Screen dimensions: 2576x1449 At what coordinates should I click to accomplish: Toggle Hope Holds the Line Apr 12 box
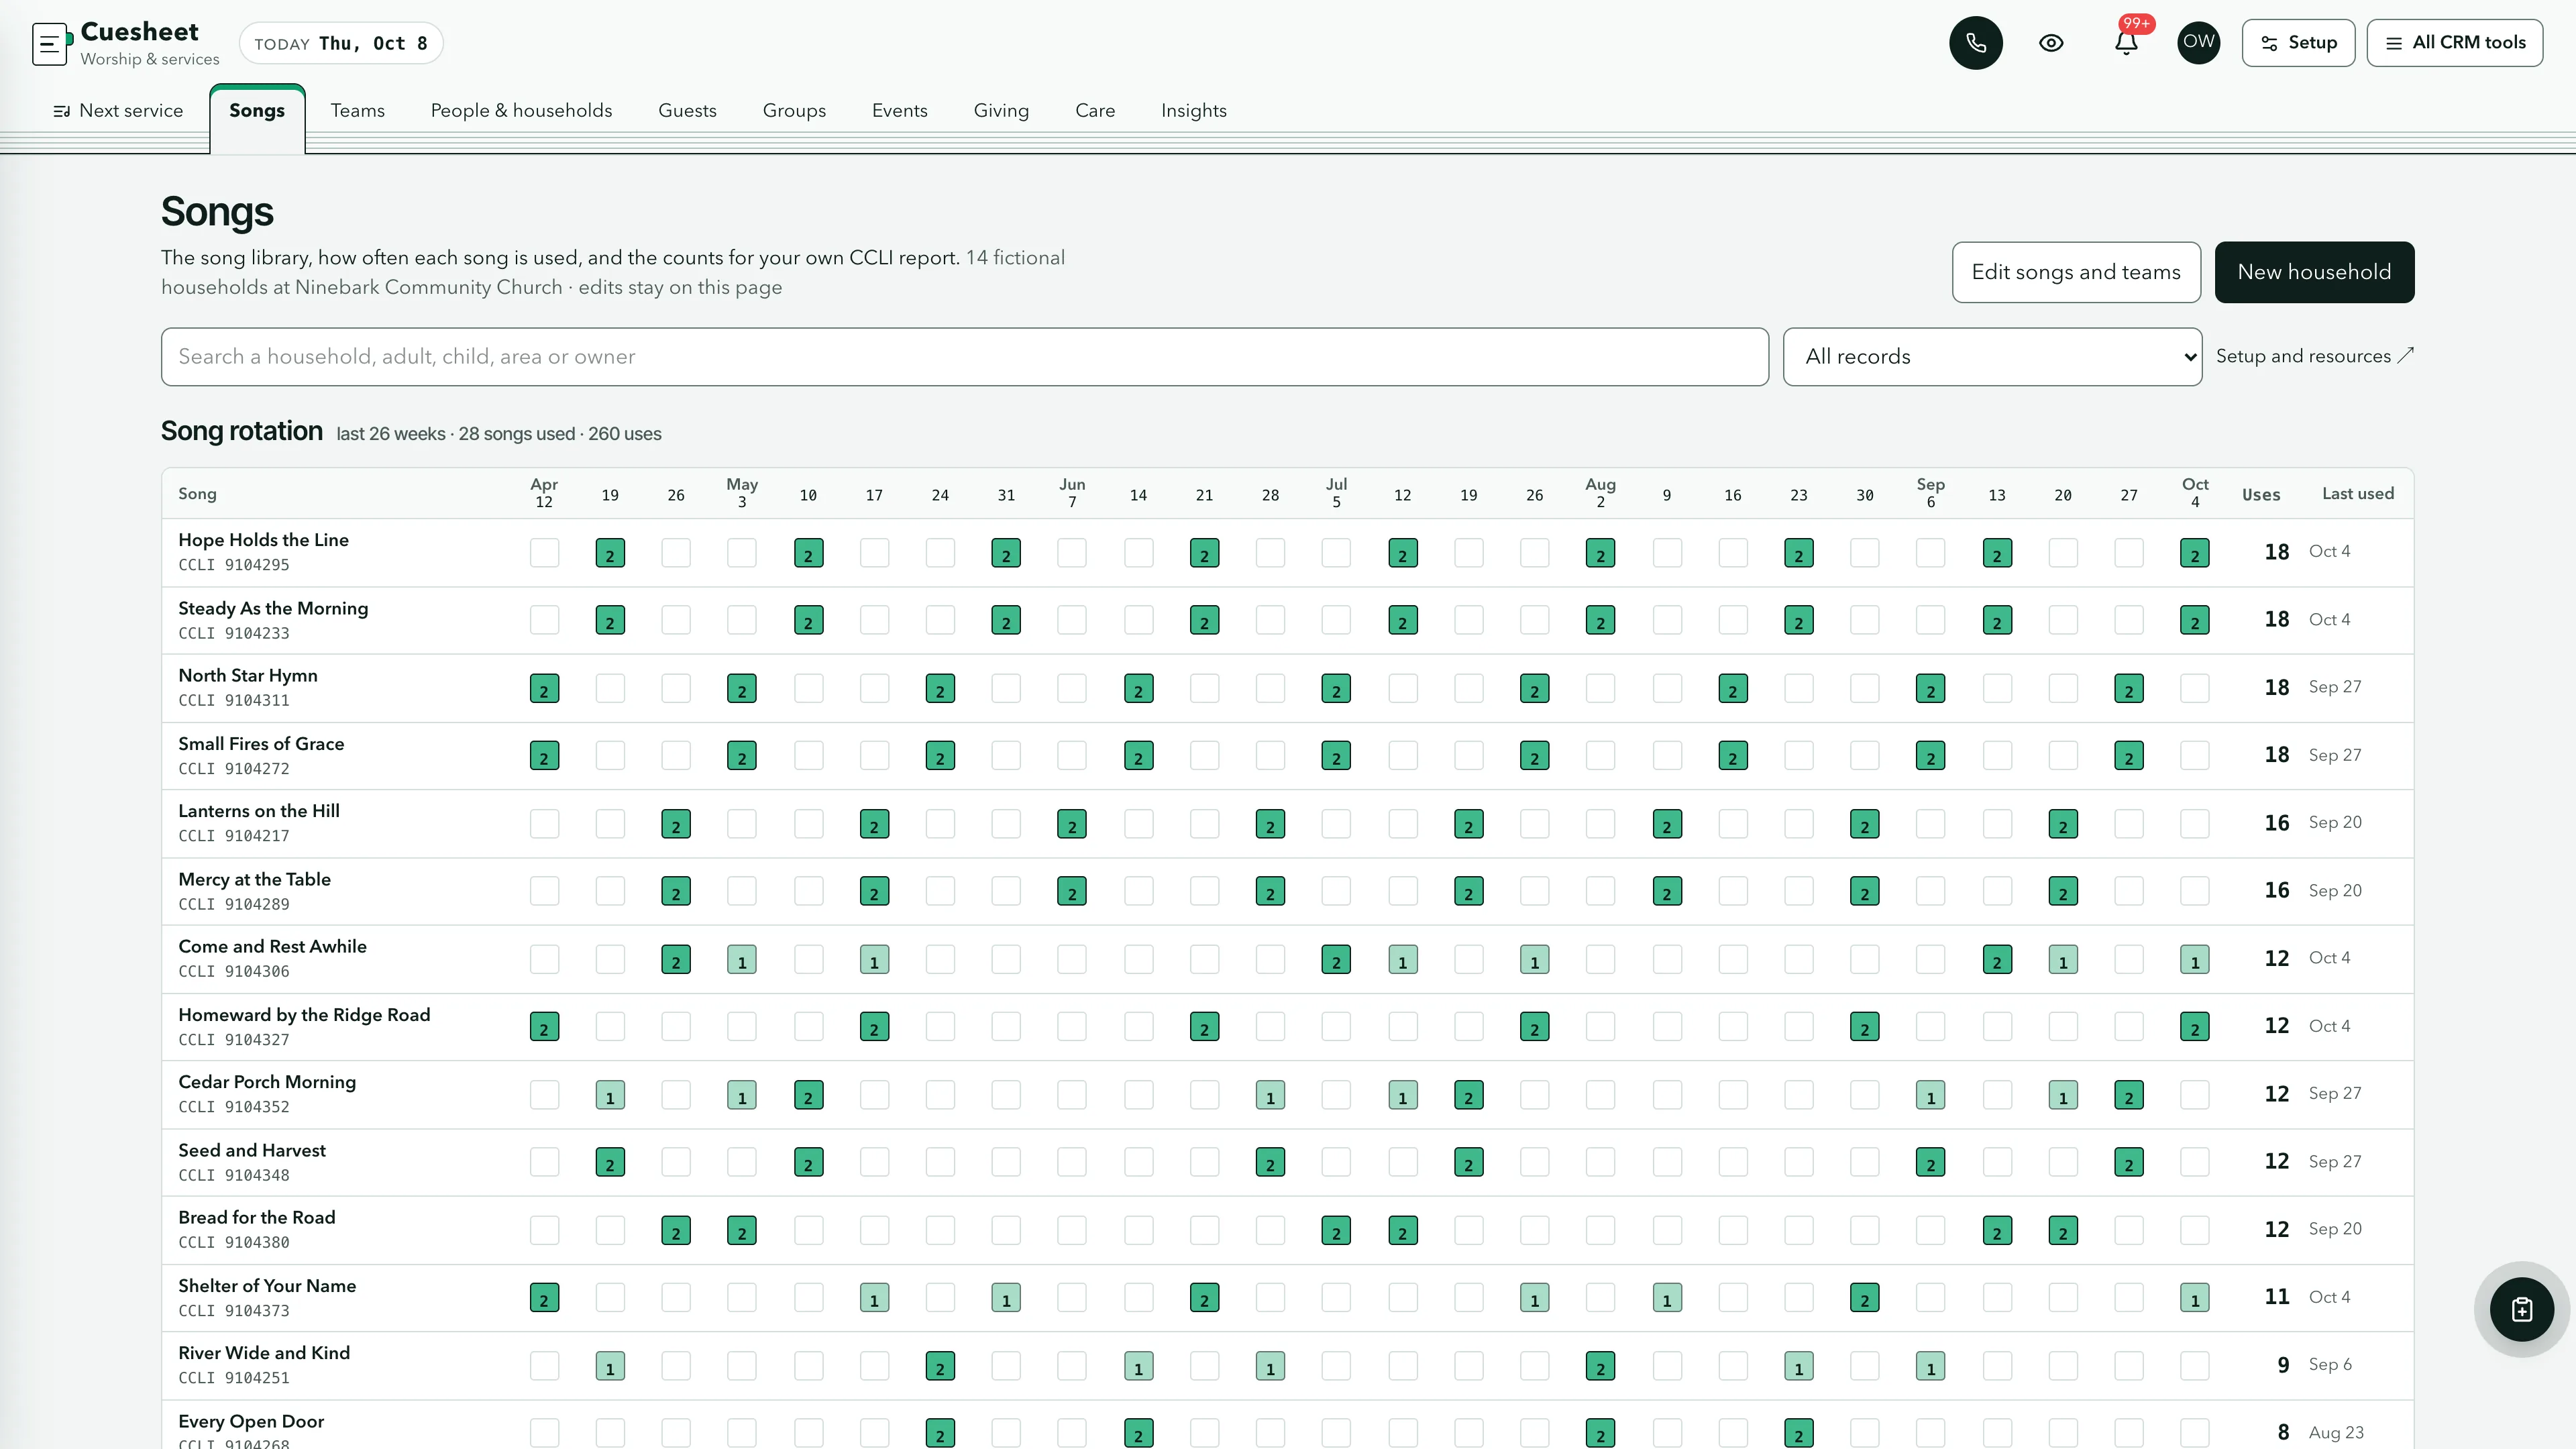(x=544, y=552)
